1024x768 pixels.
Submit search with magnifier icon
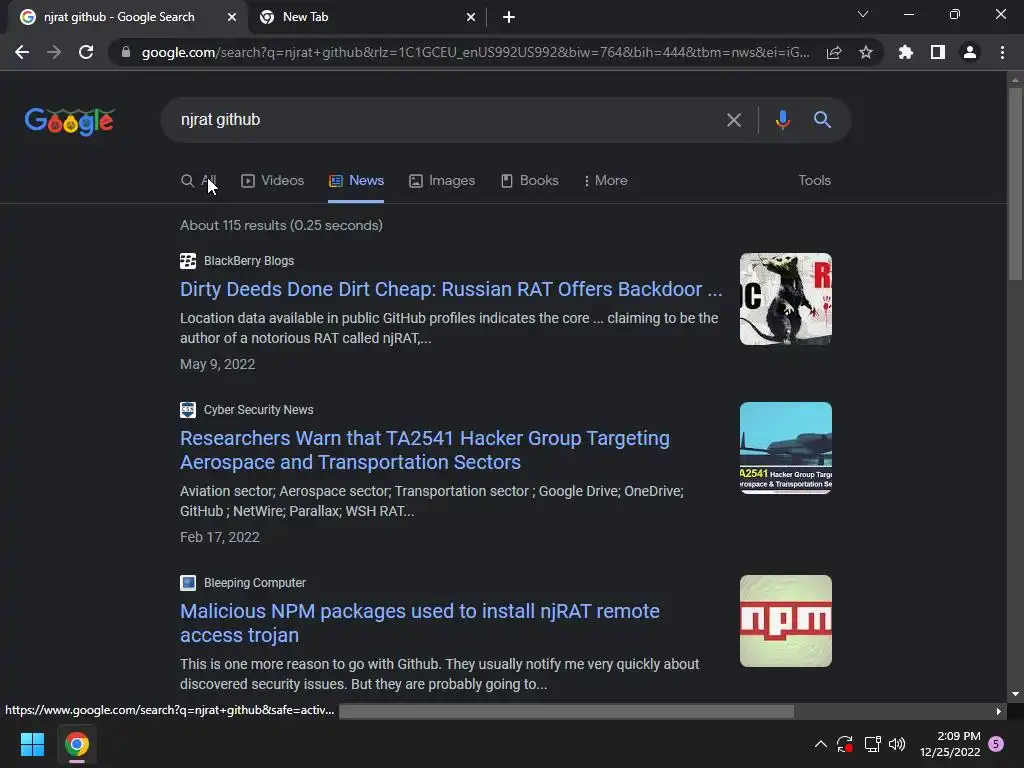(822, 120)
